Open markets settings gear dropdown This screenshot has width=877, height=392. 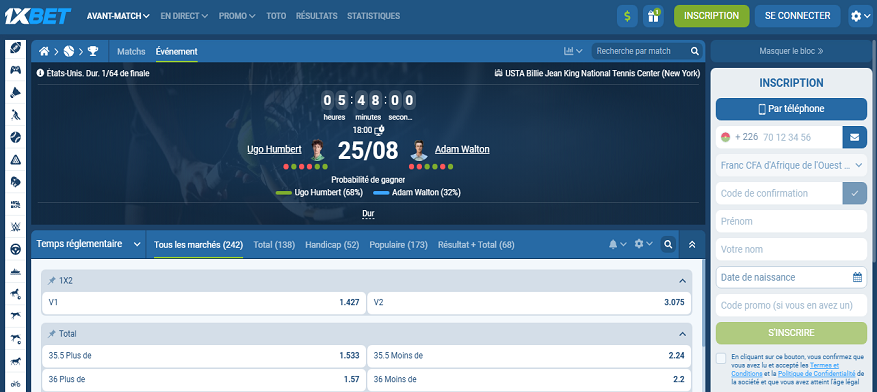pyautogui.click(x=644, y=244)
